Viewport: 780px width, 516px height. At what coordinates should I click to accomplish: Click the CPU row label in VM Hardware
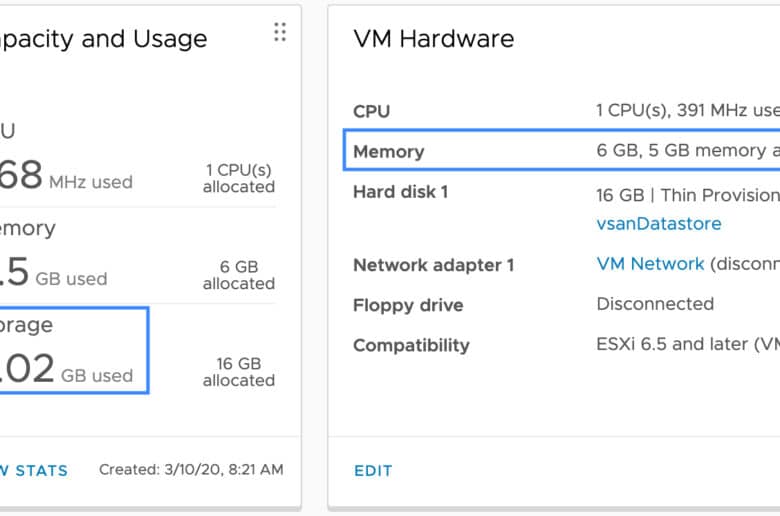pos(371,111)
